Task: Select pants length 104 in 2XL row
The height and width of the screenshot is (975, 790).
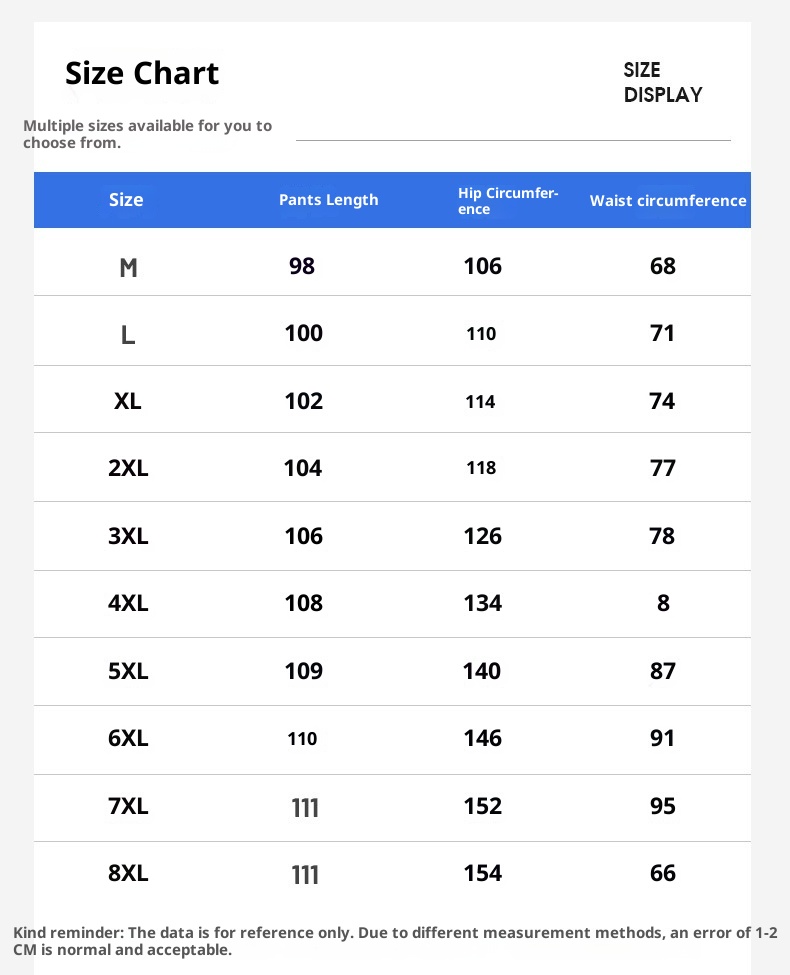Action: pos(303,469)
